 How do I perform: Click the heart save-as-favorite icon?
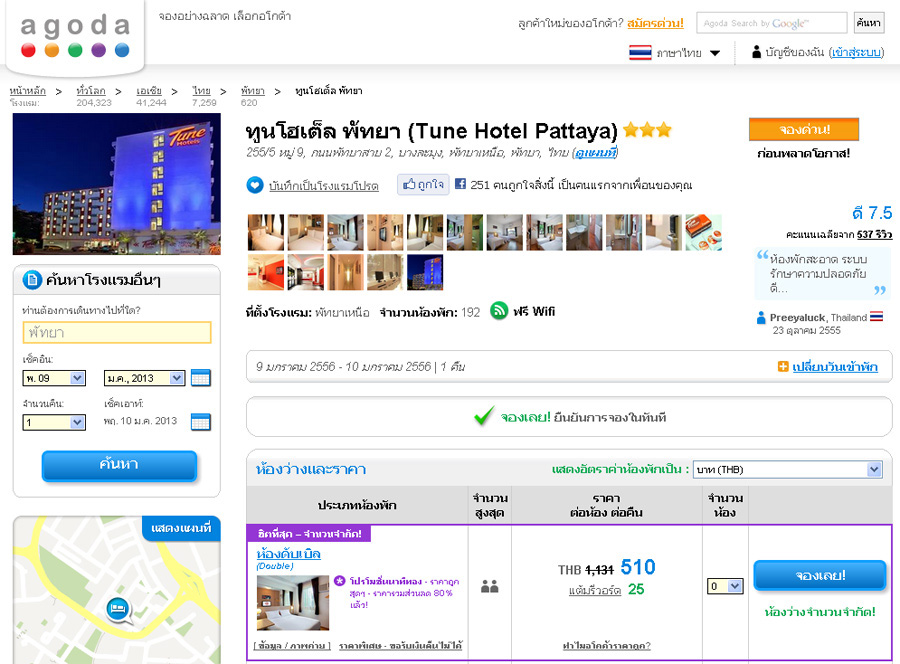click(x=255, y=185)
